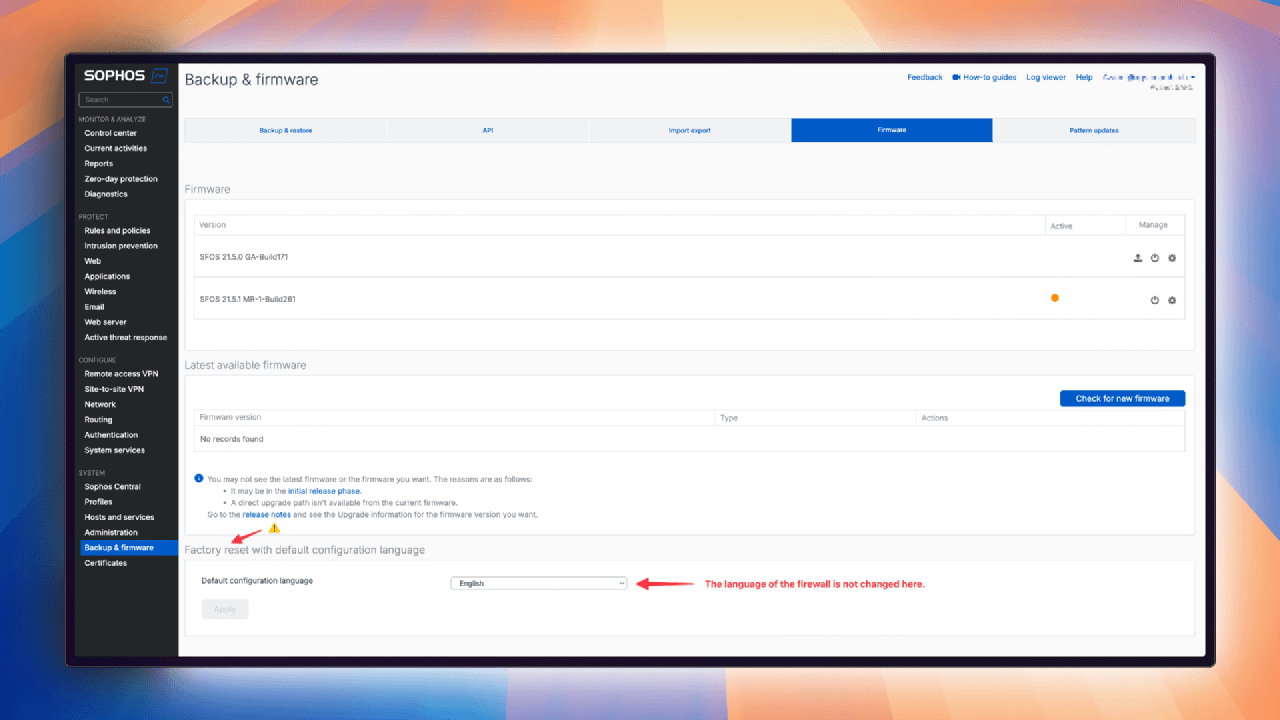
Task: Click the Actions column header
Action: click(x=935, y=418)
